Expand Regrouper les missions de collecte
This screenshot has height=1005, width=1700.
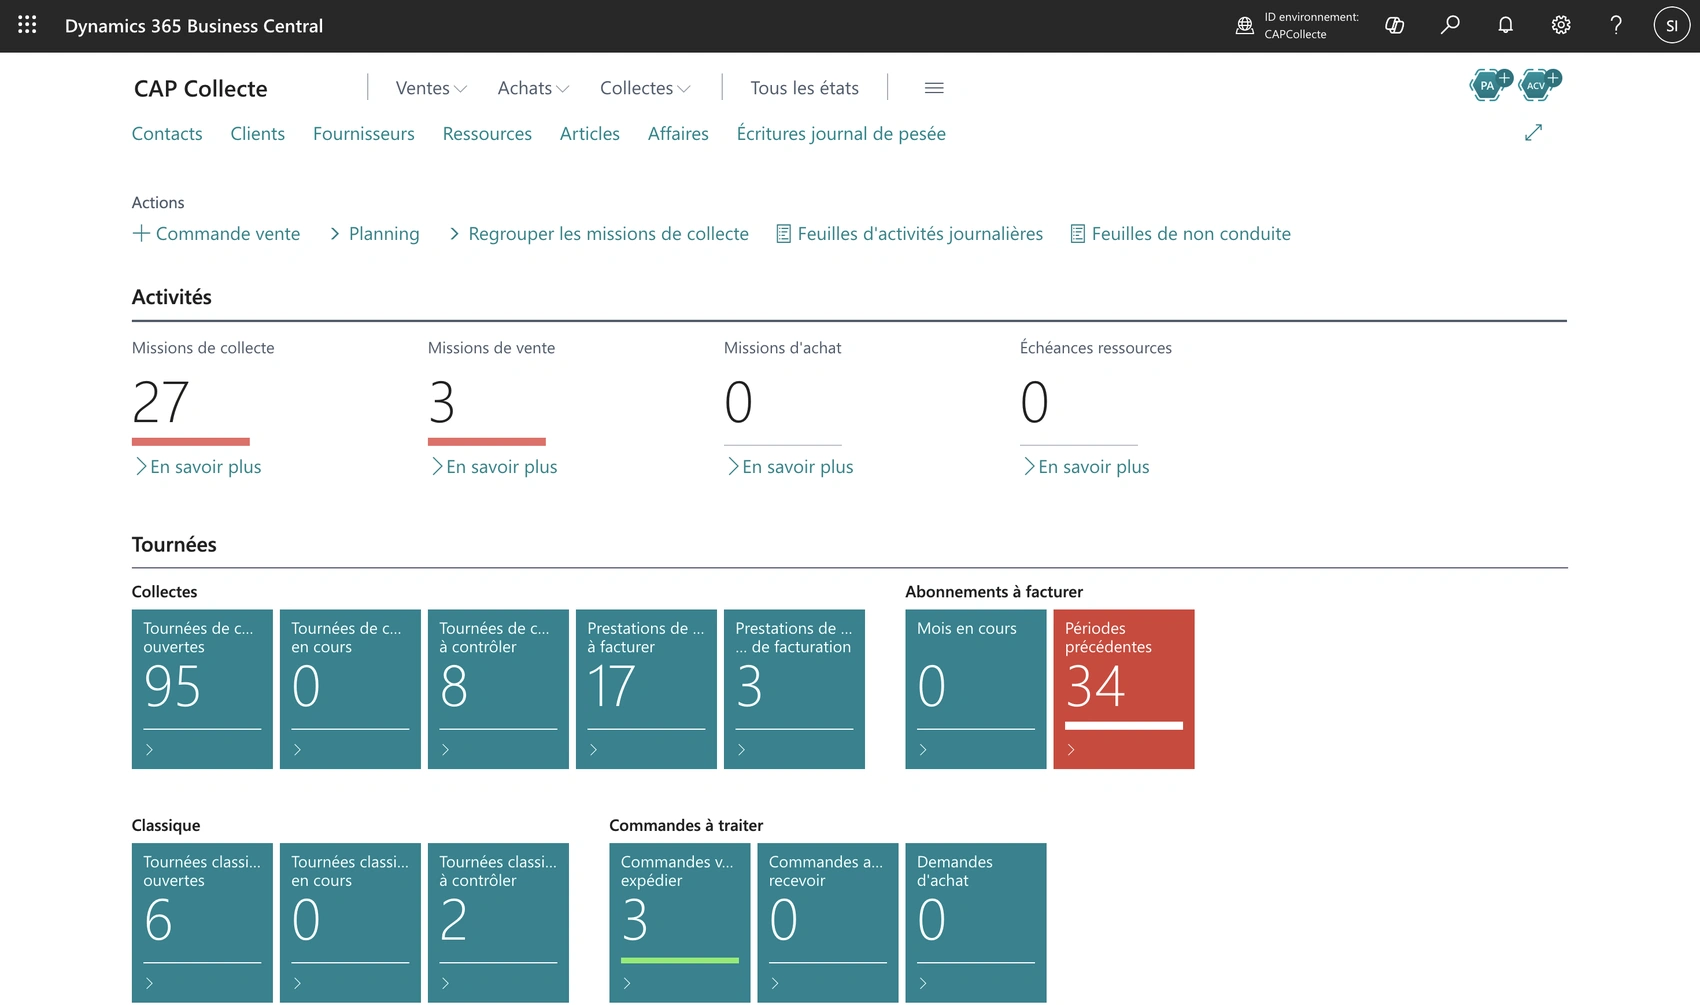point(599,234)
